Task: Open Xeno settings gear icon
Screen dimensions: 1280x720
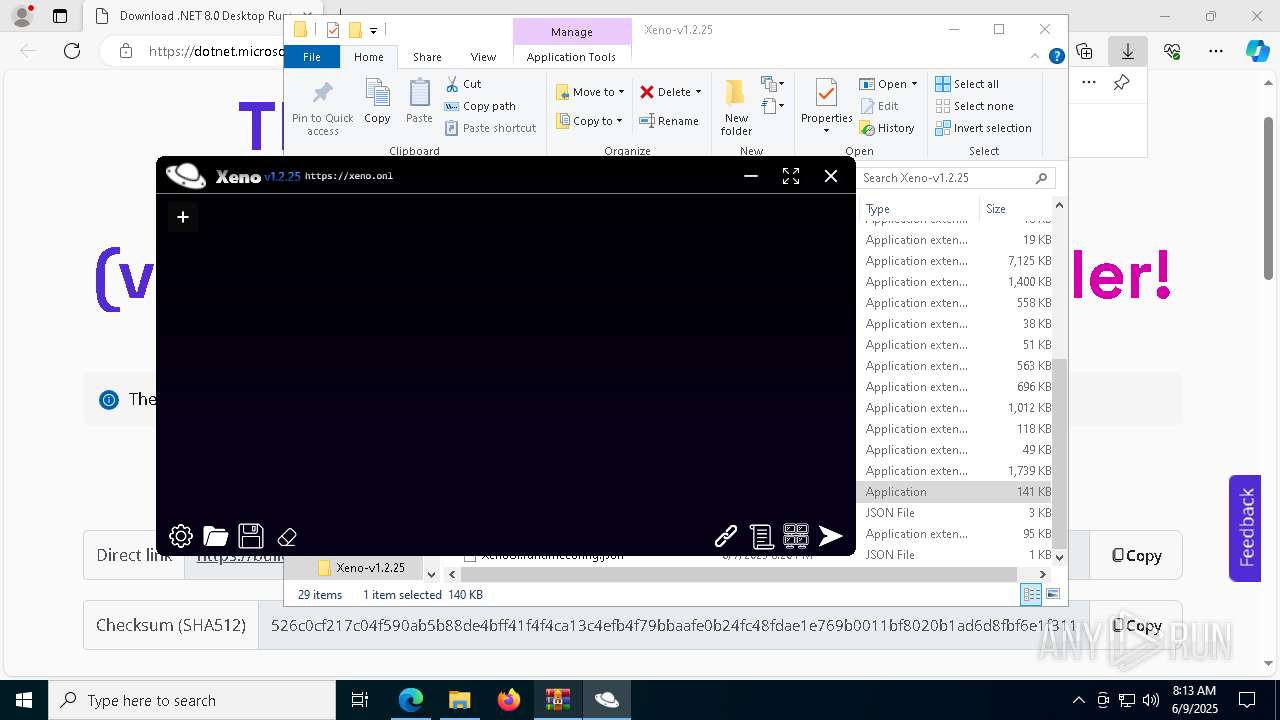Action: click(181, 536)
